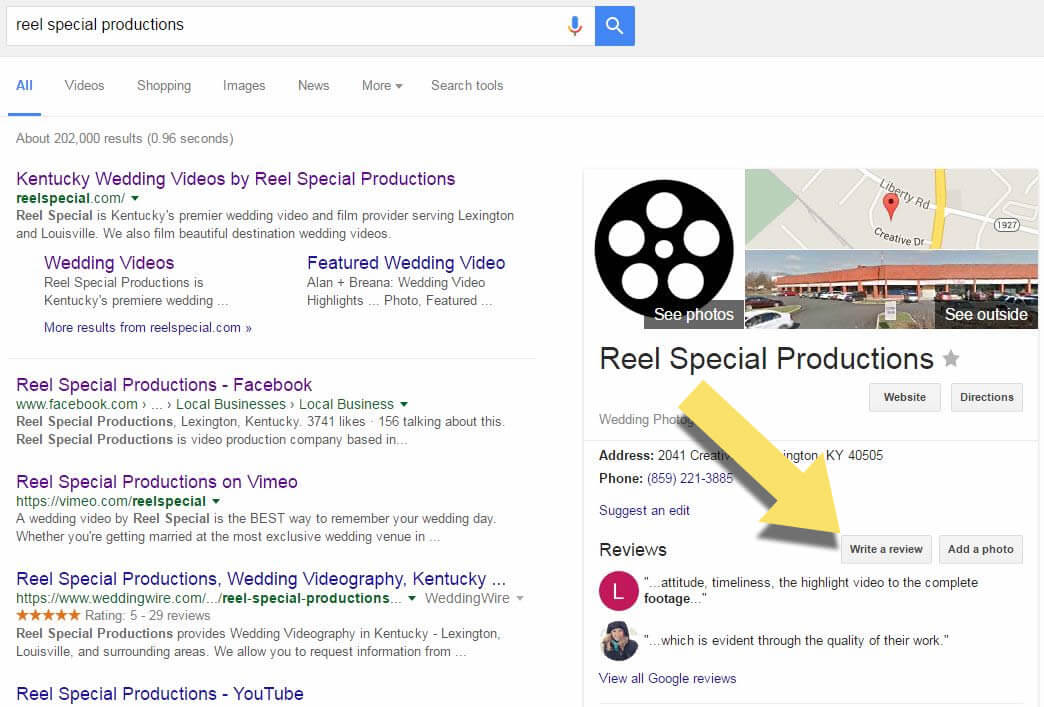Viewport: 1044px width, 707px height.
Task: Click the Website button
Action: coord(905,397)
